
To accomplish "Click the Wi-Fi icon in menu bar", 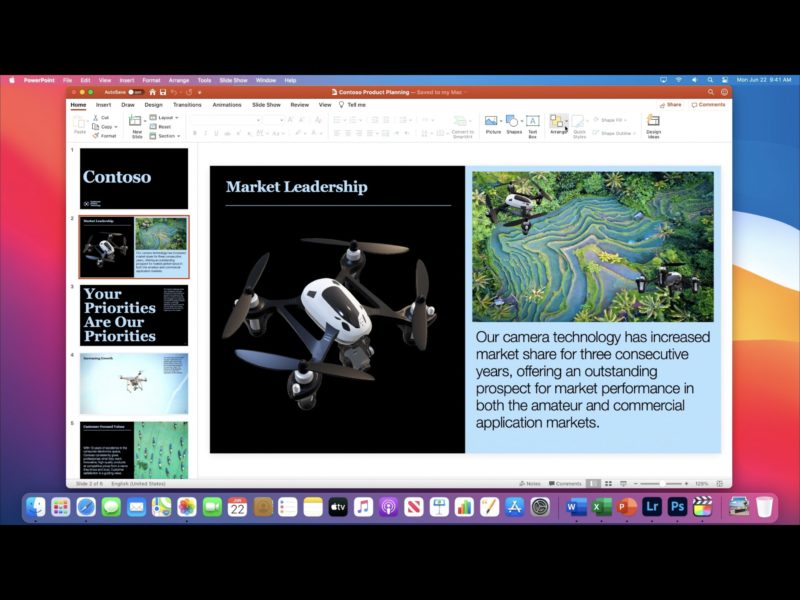I will pyautogui.click(x=679, y=80).
